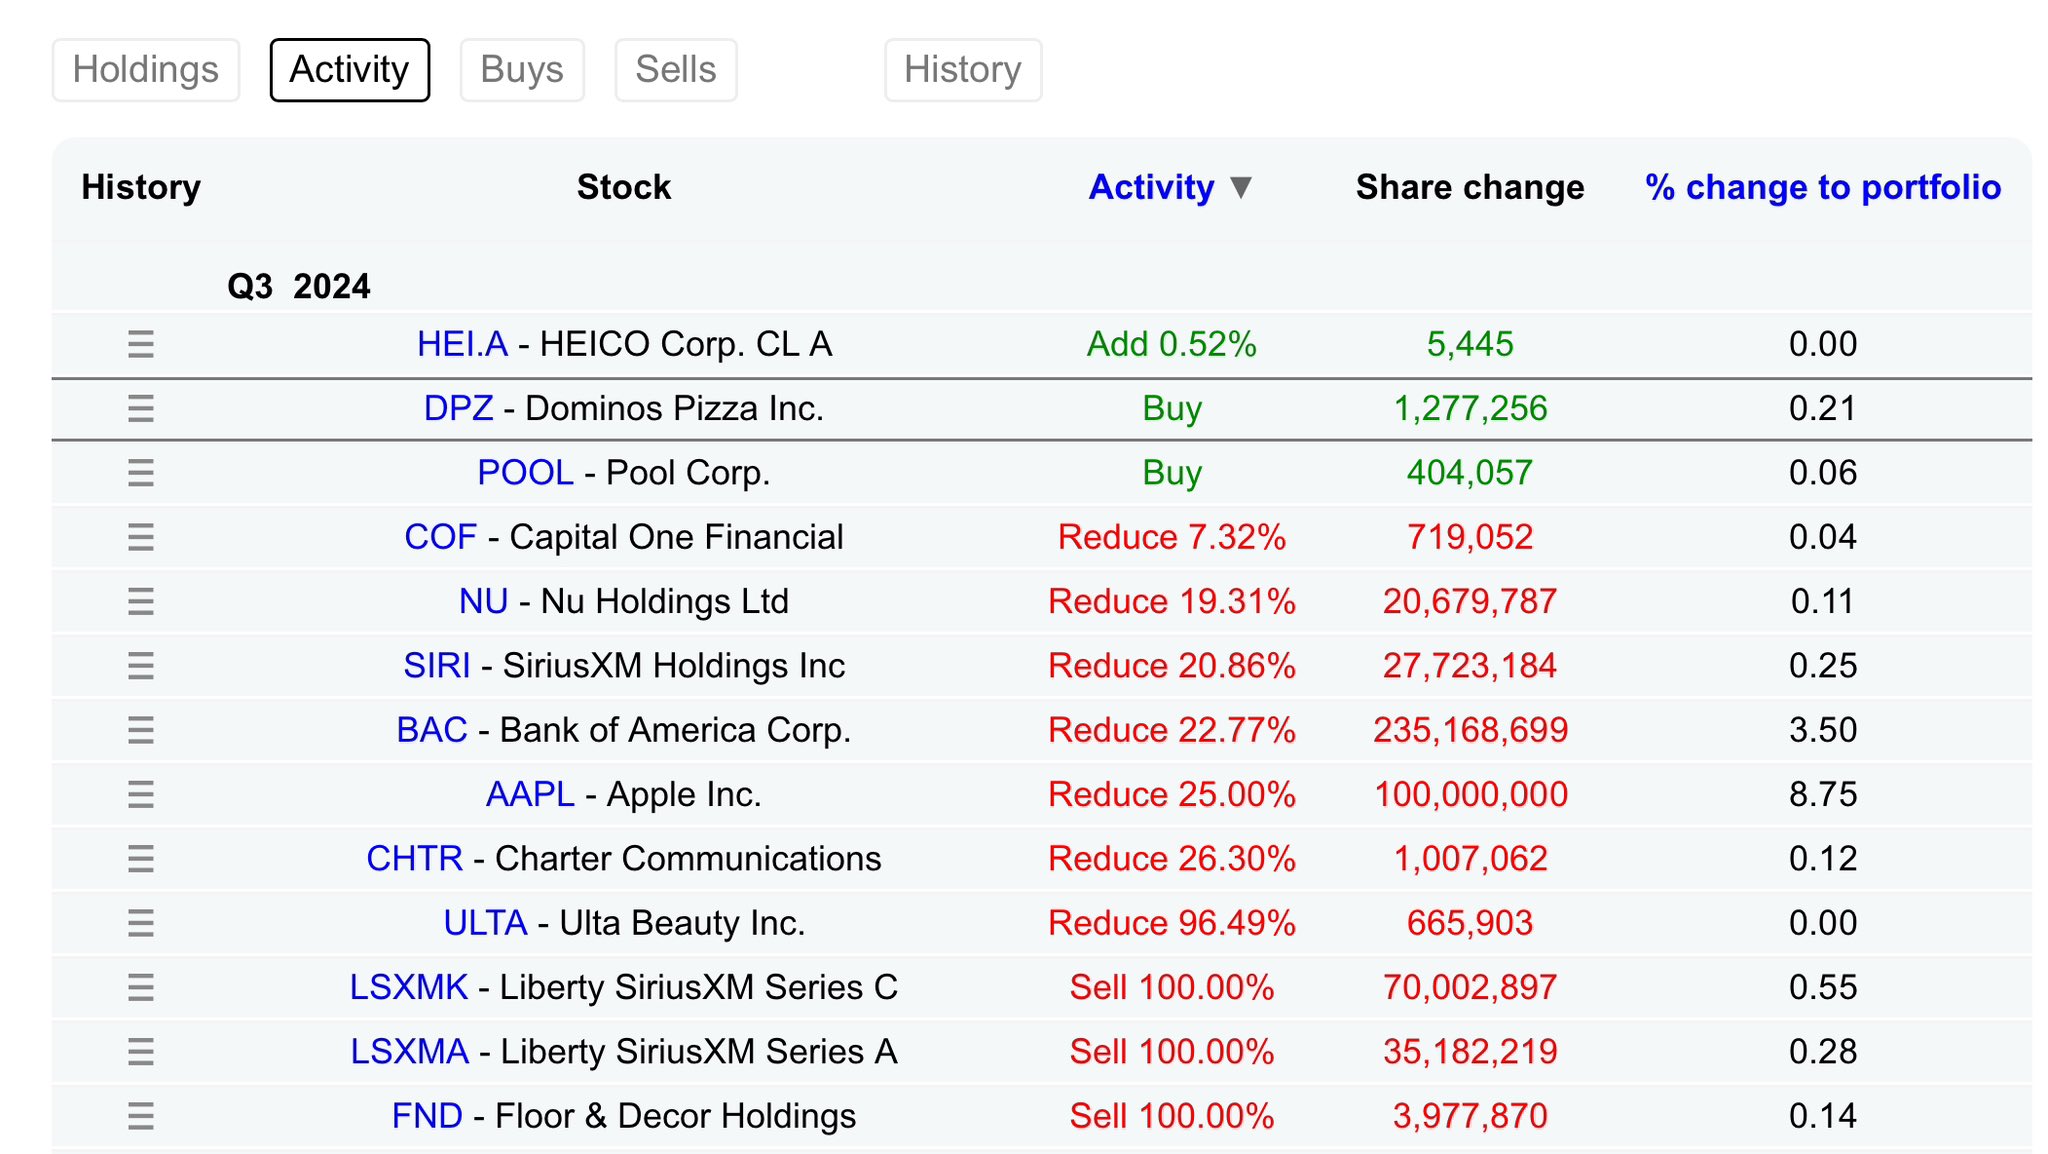Image resolution: width=2048 pixels, height=1154 pixels.
Task: Click 'Reduce 20.86%' activity cell
Action: coord(1172,666)
